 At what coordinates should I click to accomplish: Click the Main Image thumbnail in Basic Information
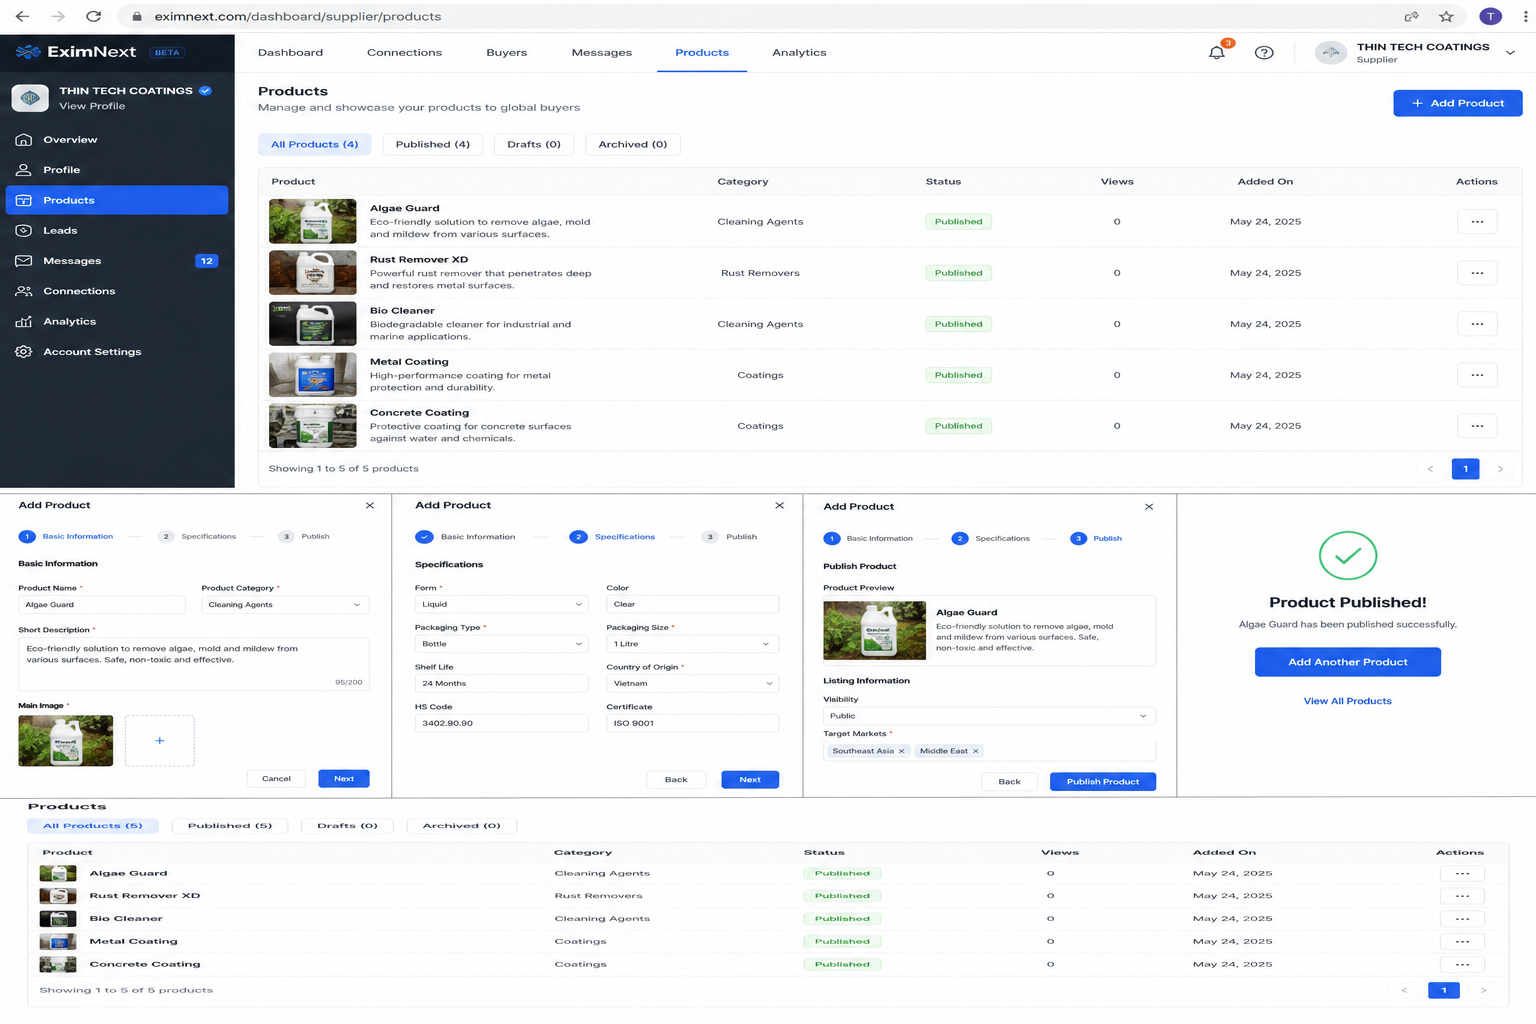tap(66, 741)
